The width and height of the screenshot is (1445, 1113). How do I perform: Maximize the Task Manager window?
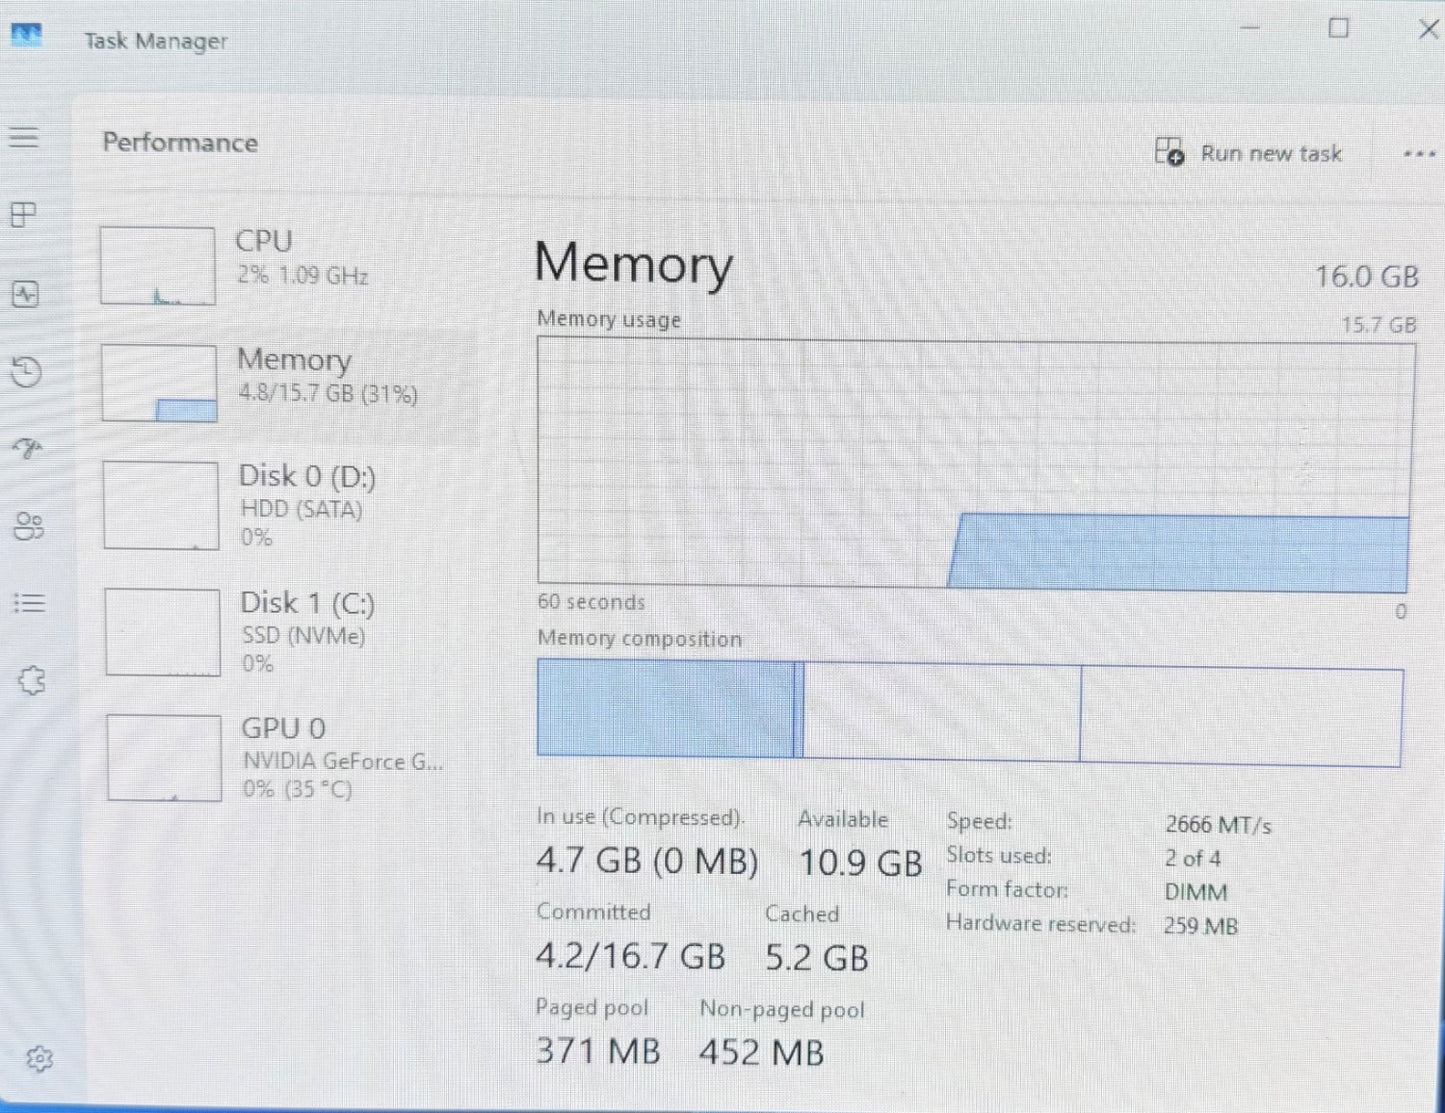click(x=1338, y=28)
